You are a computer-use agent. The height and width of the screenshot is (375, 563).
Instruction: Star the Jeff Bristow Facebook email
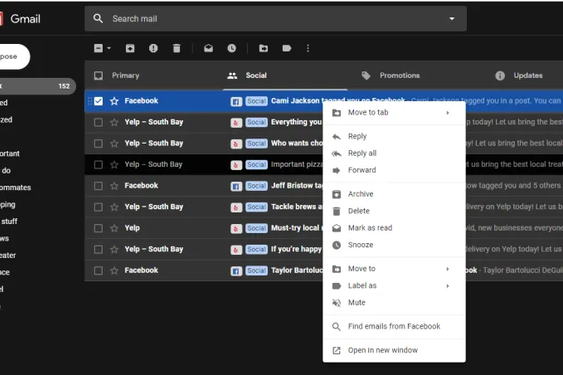(x=114, y=186)
